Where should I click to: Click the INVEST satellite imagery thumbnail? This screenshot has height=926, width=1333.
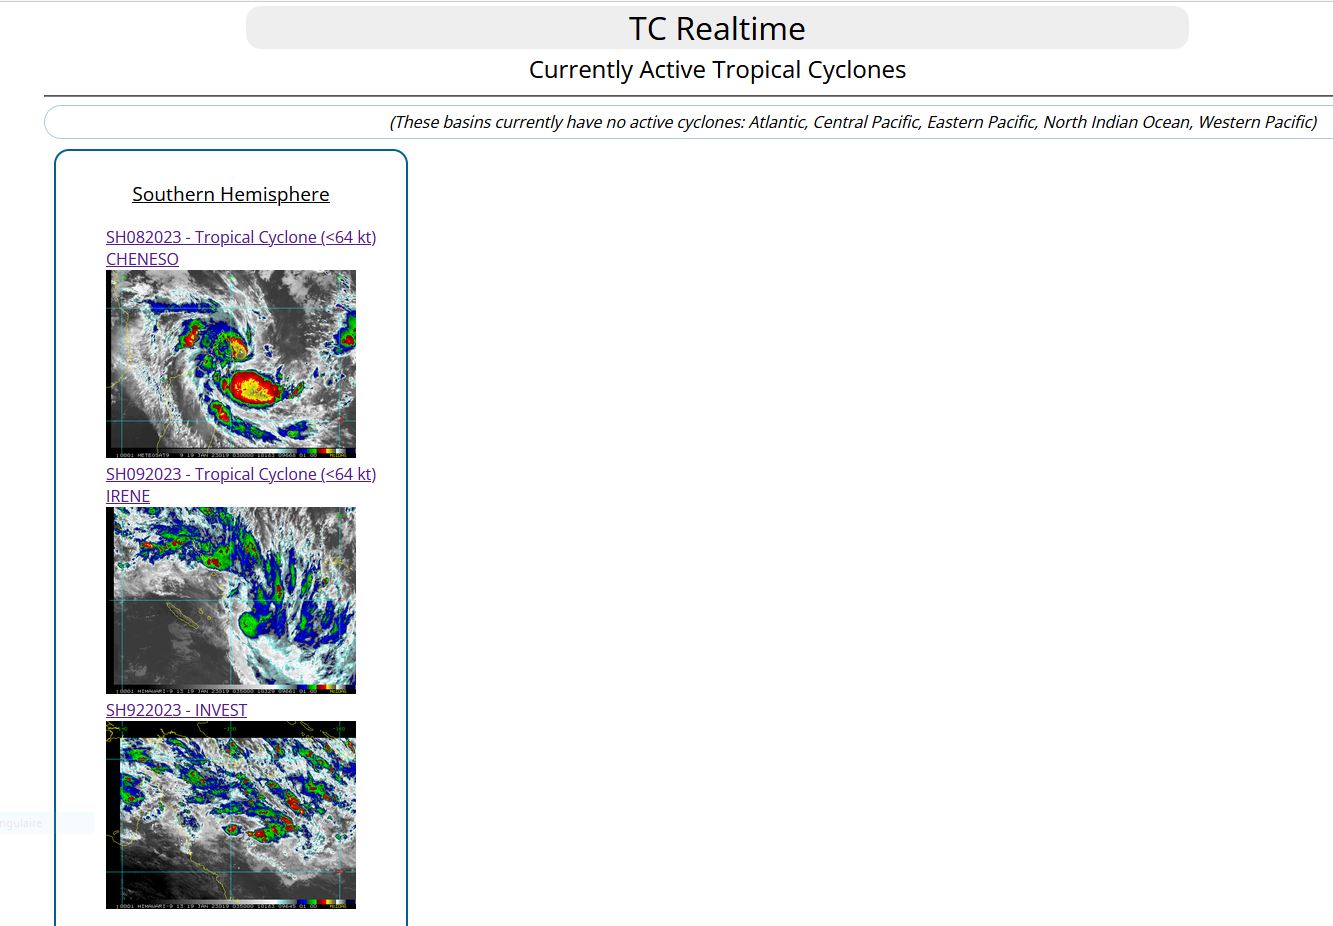(x=231, y=814)
